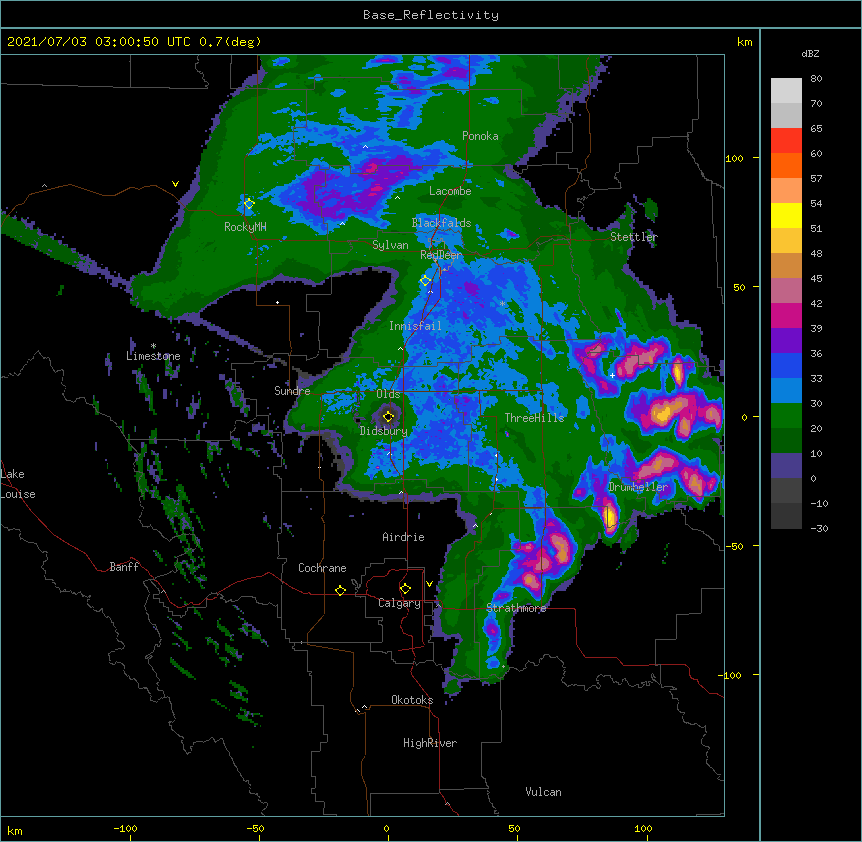862x842 pixels.
Task: Select the Lacombe city label
Action: coord(450,191)
